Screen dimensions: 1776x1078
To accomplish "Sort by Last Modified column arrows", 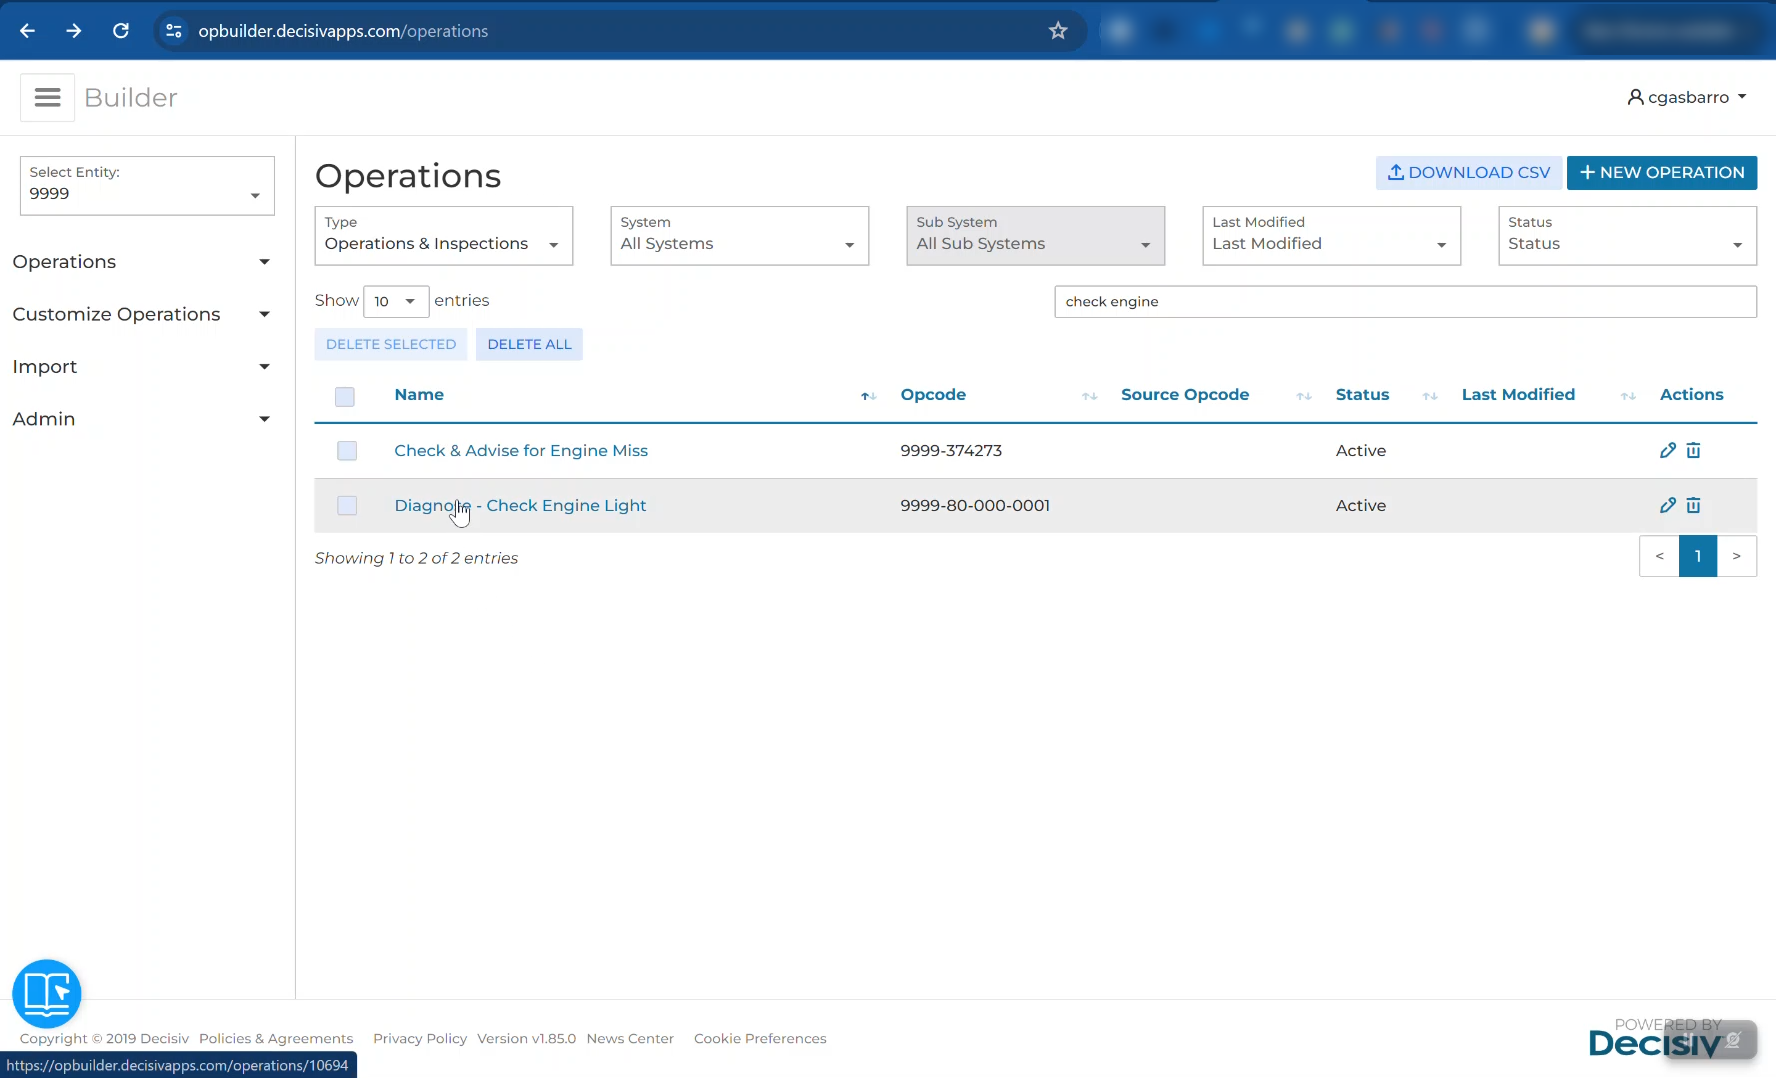I will (x=1628, y=396).
